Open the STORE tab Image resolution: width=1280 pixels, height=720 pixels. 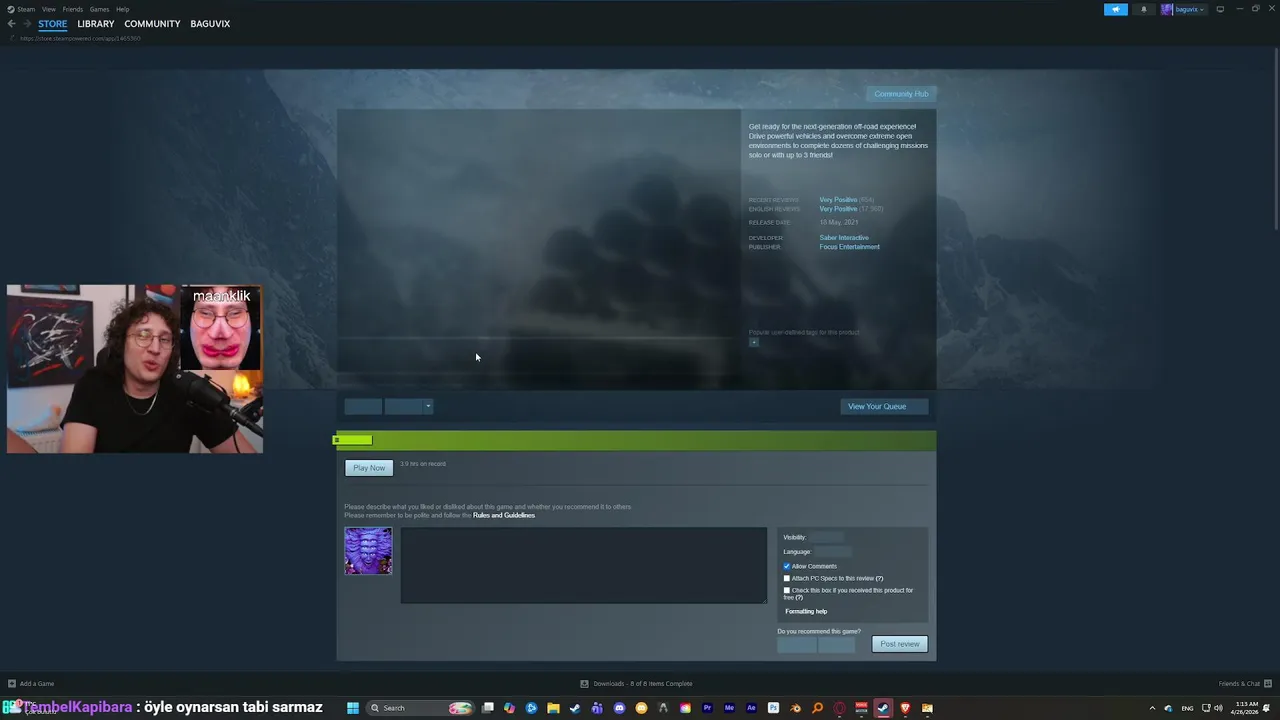tap(53, 24)
